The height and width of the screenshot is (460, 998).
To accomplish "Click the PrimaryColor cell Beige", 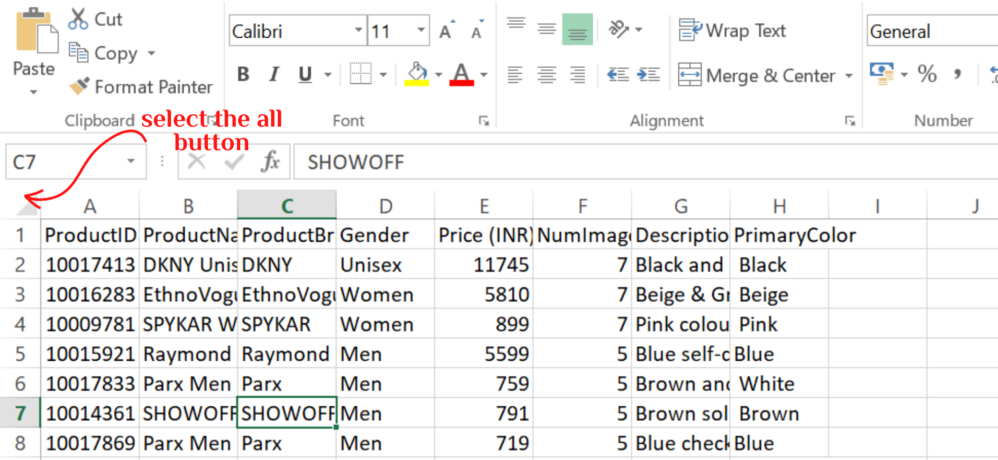I will pos(780,295).
